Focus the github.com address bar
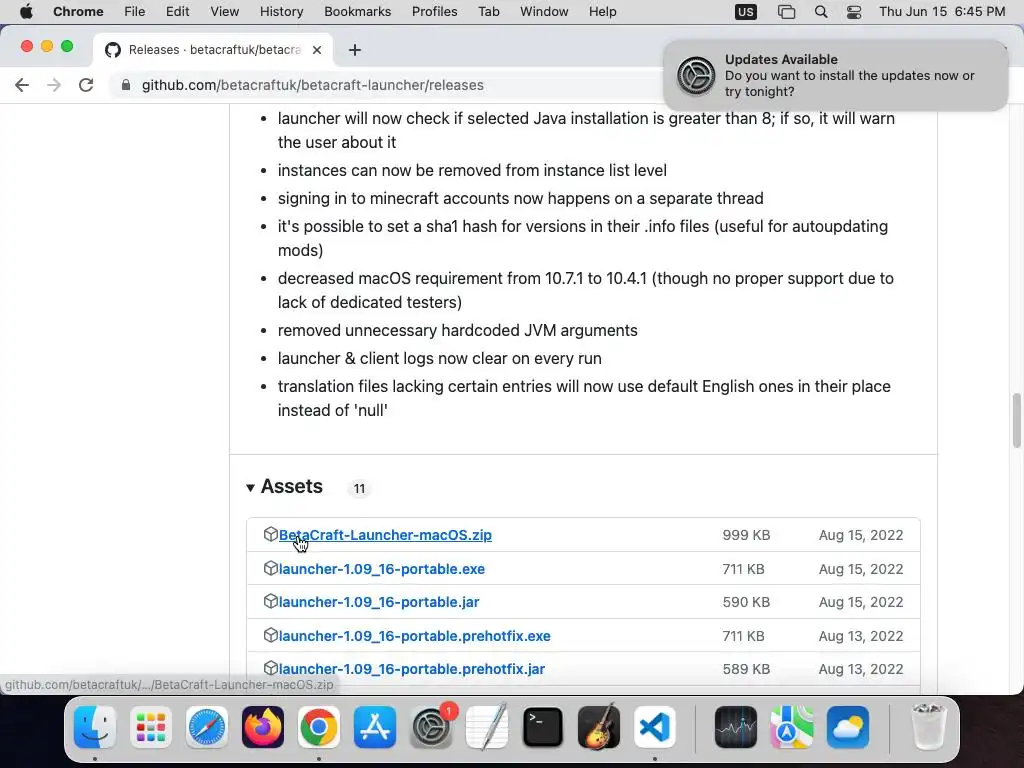Screen dimensions: 1024x768 pos(313,85)
